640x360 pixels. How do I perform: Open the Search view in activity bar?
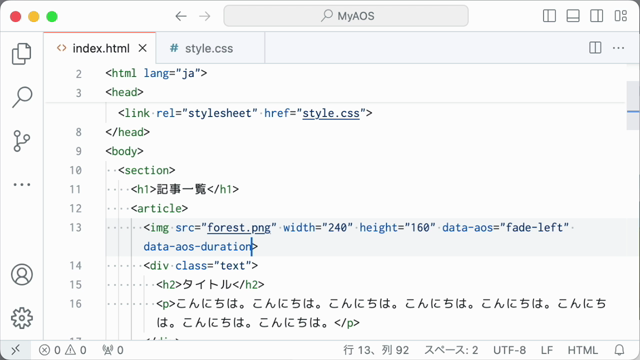click(x=22, y=97)
